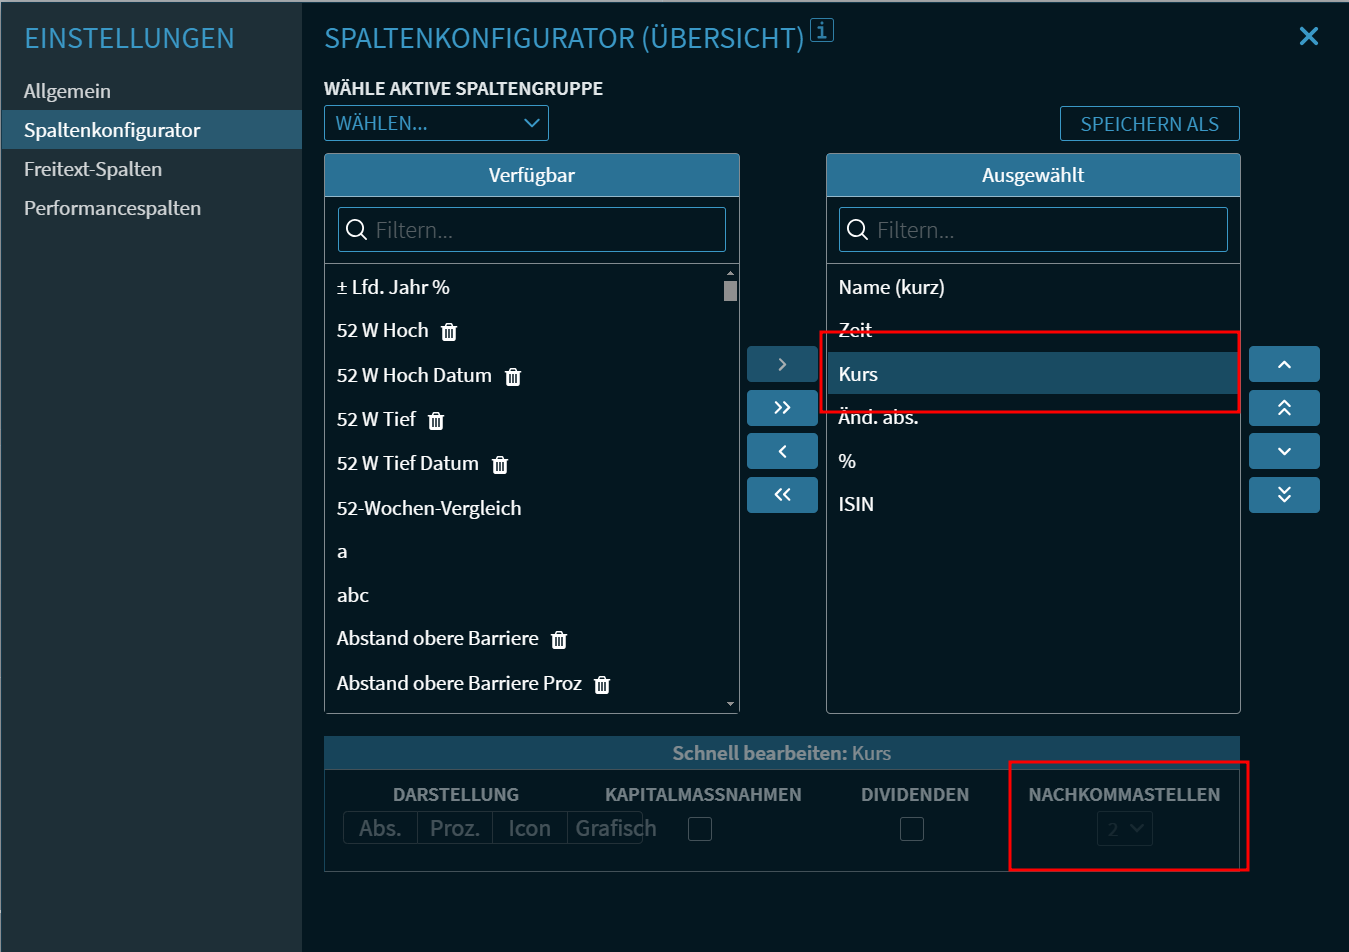This screenshot has width=1349, height=952.
Task: Move "Kurs" to top using double-up arrow
Action: tap(1284, 407)
